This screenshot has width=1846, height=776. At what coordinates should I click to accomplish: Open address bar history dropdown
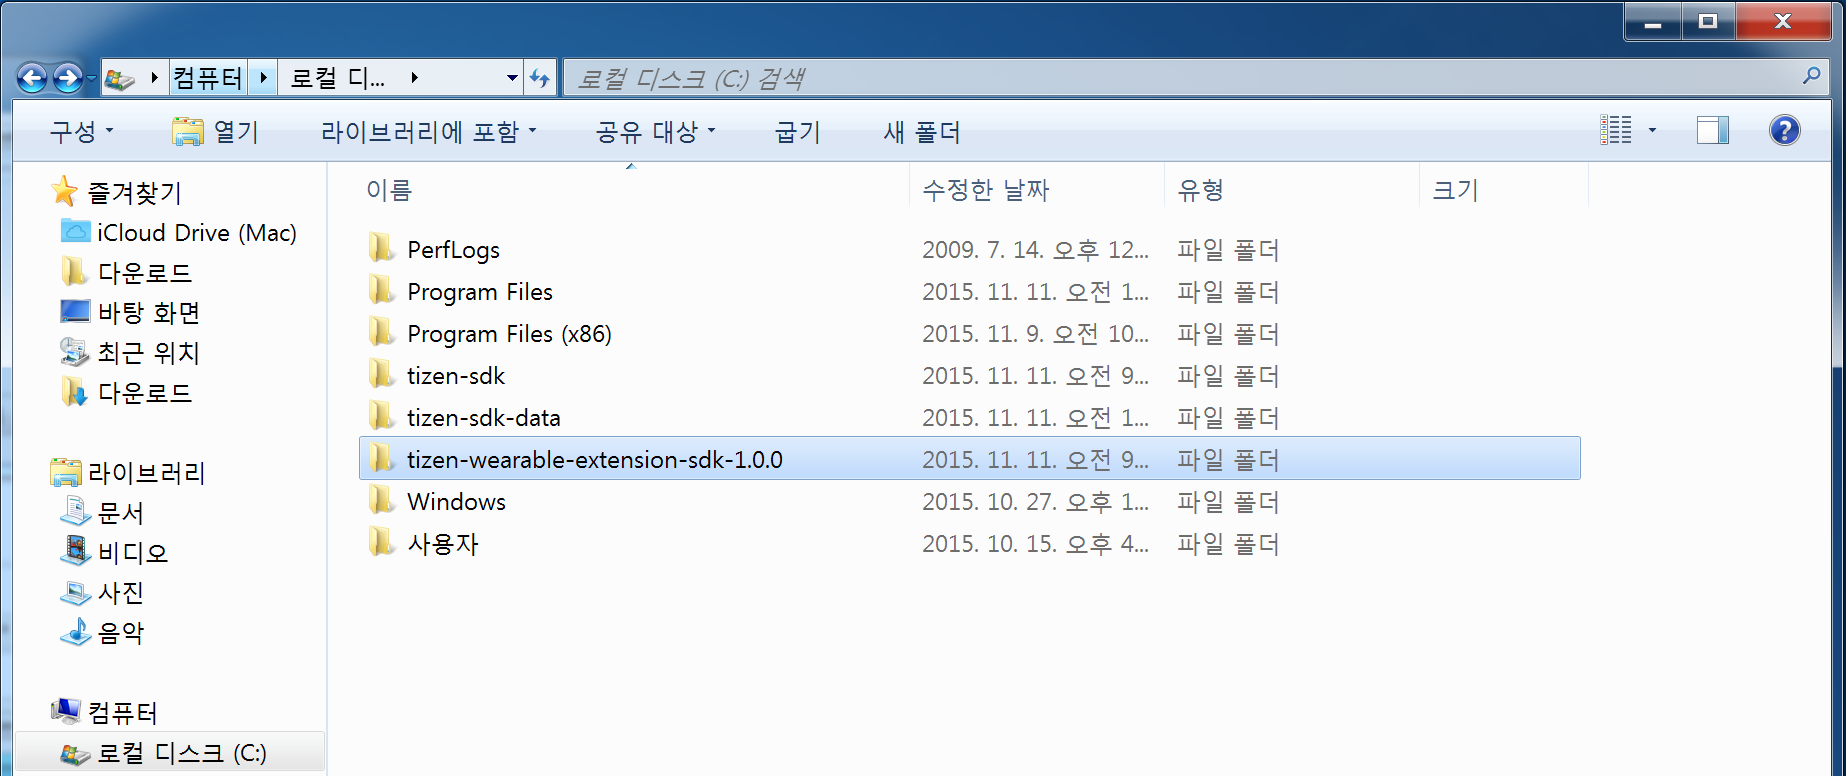pos(512,78)
